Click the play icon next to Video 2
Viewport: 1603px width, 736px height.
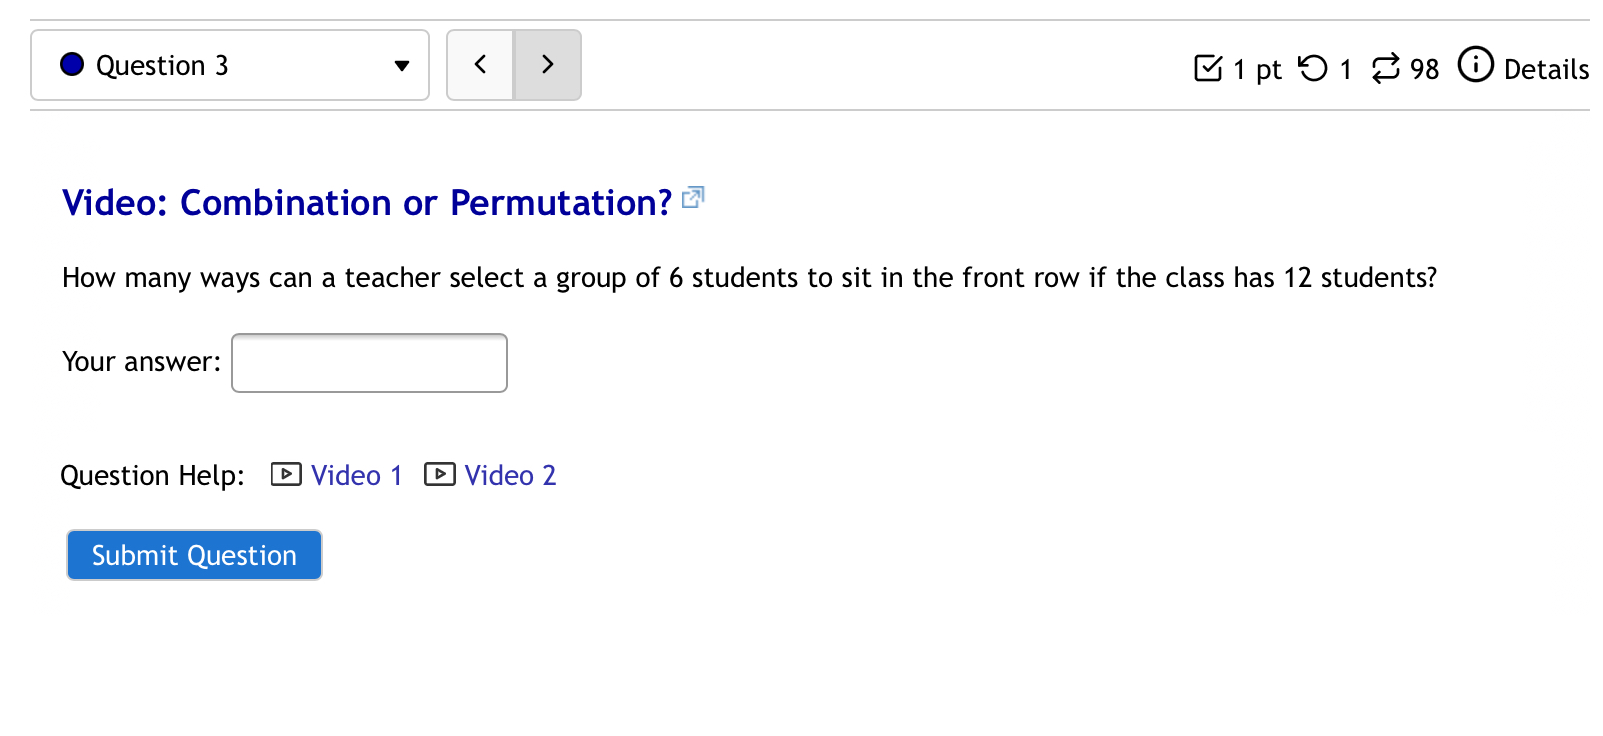440,474
